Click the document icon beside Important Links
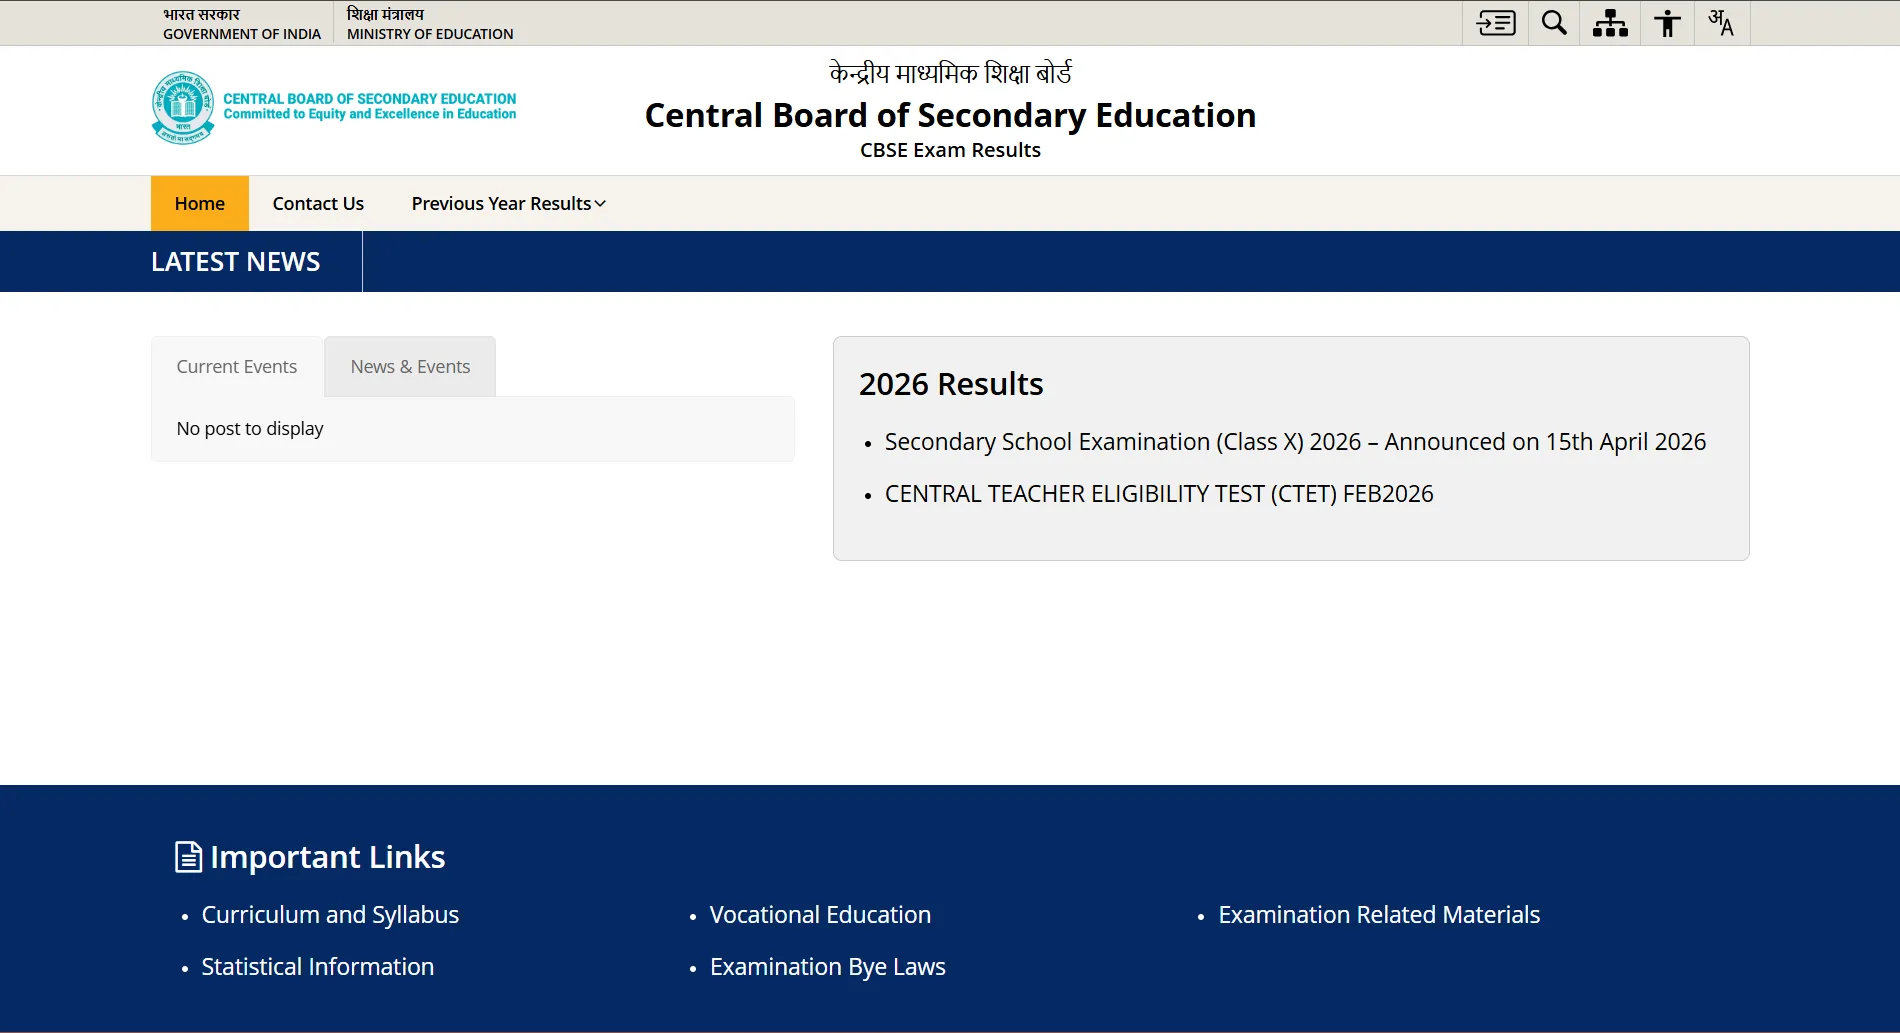The height and width of the screenshot is (1033, 1900). point(188,855)
